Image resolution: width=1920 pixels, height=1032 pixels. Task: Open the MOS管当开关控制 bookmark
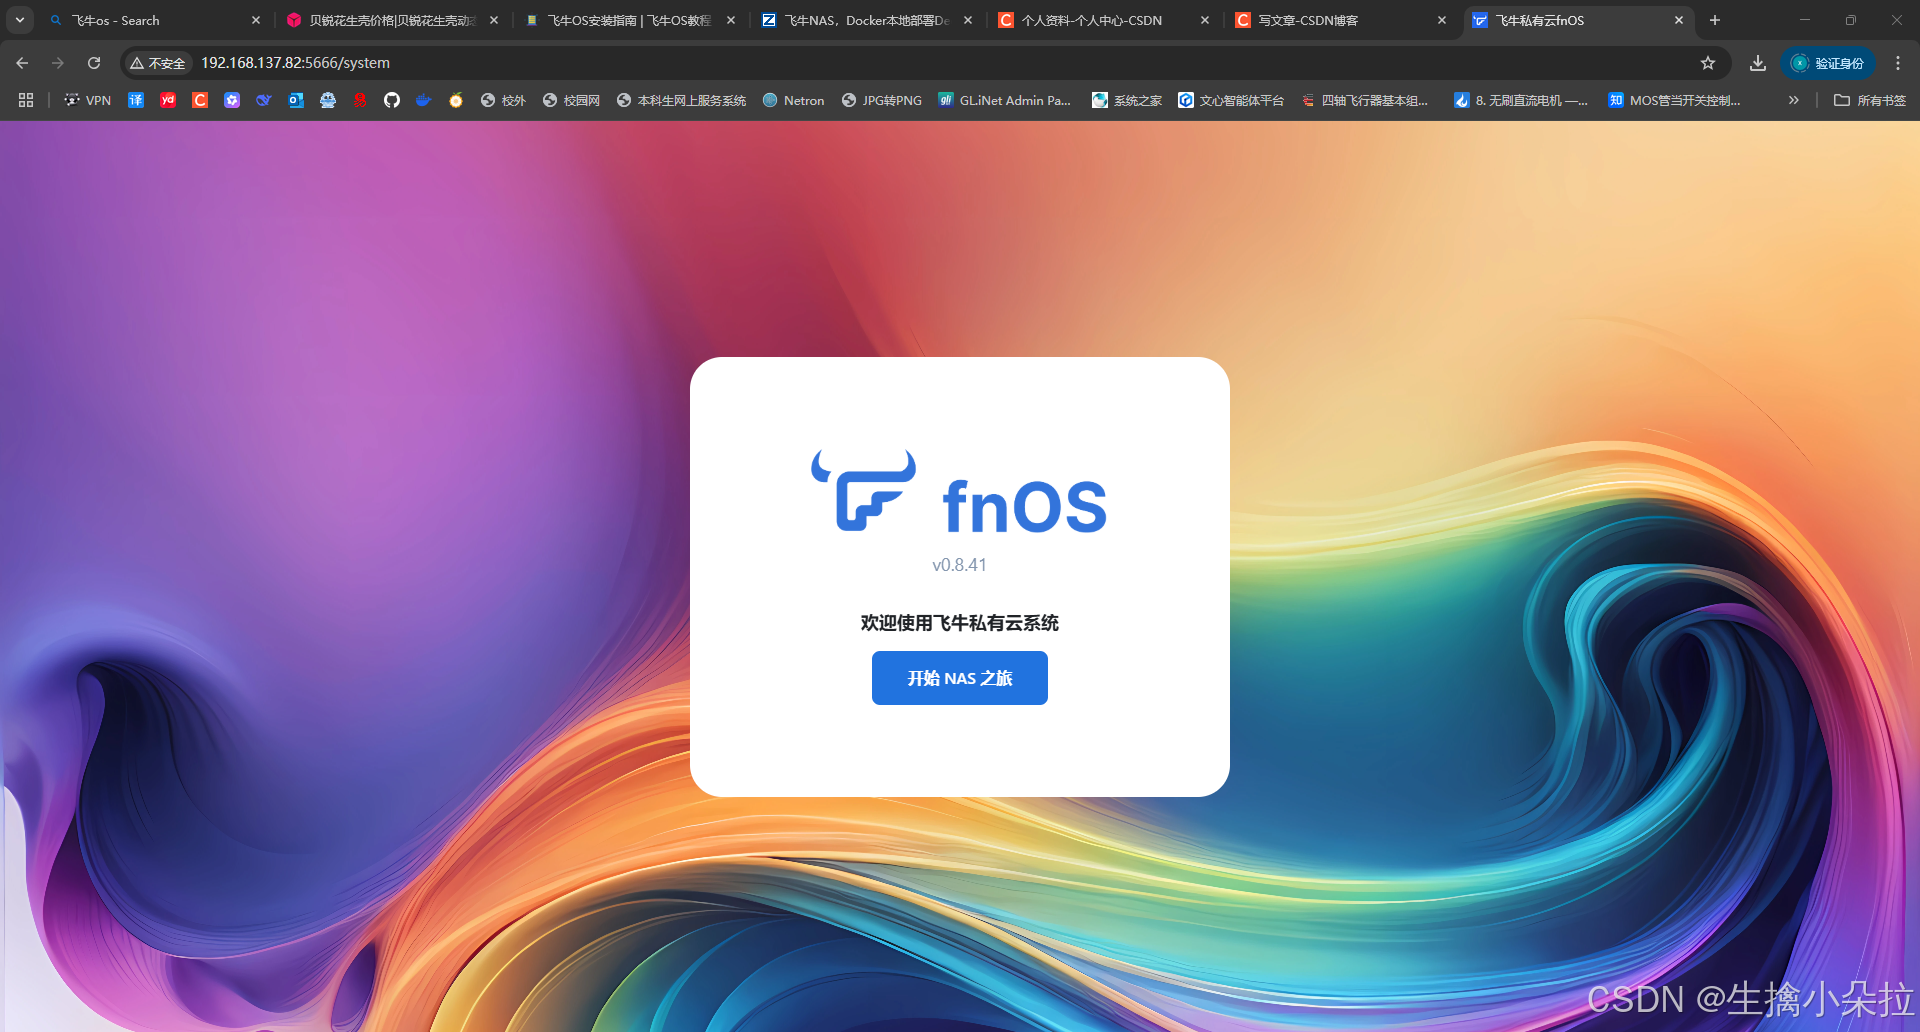click(1675, 100)
